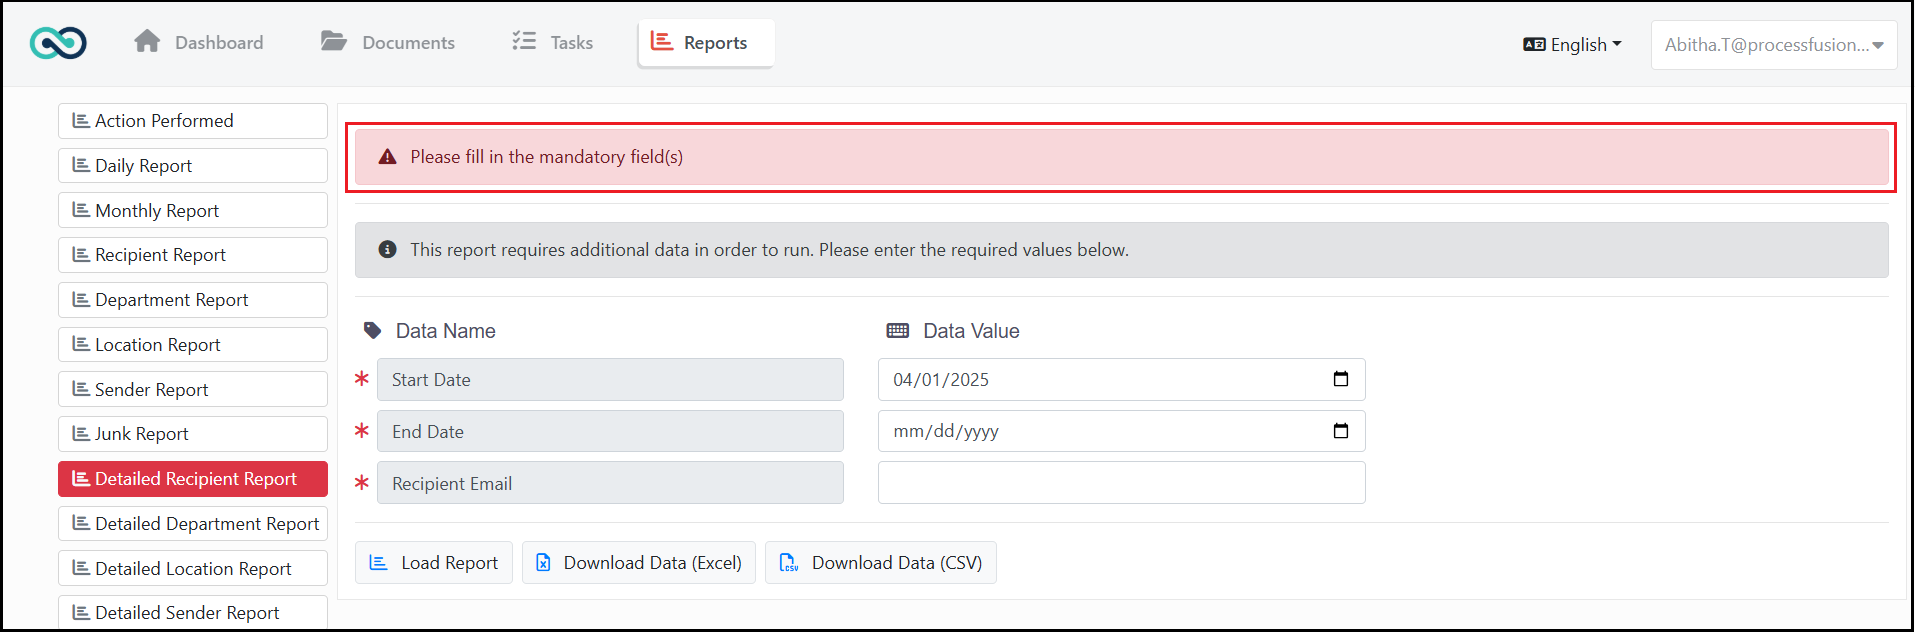Click the Load Report button

(x=434, y=563)
